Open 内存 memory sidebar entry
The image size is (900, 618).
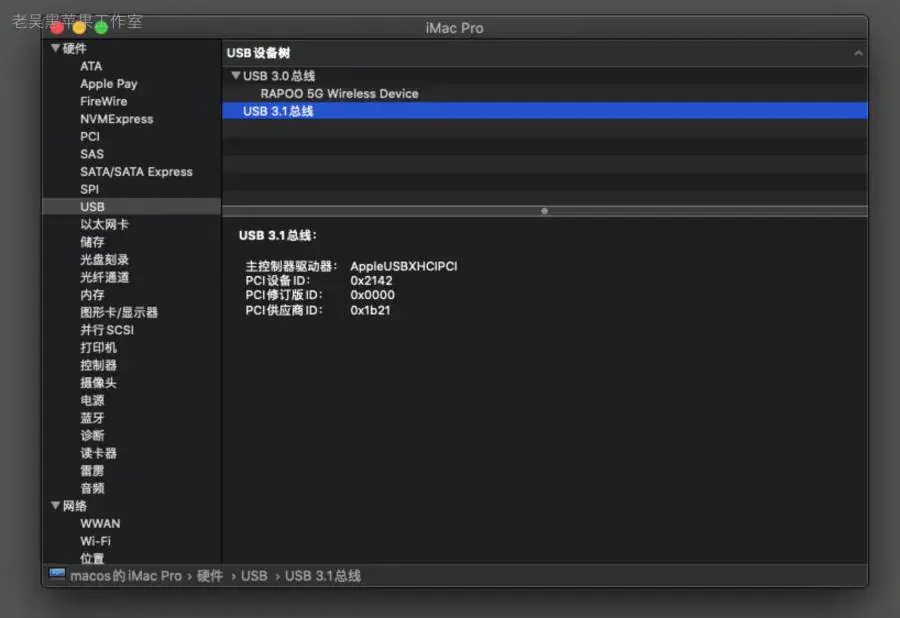pyautogui.click(x=92, y=295)
